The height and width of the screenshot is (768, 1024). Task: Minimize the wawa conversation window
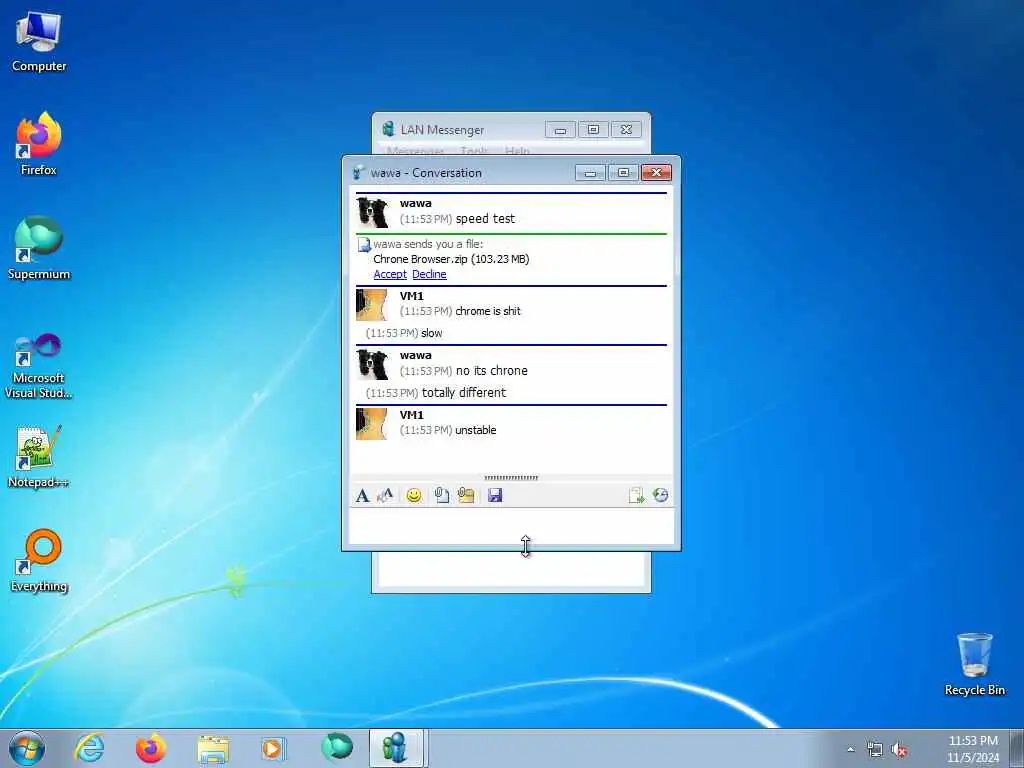[x=590, y=172]
